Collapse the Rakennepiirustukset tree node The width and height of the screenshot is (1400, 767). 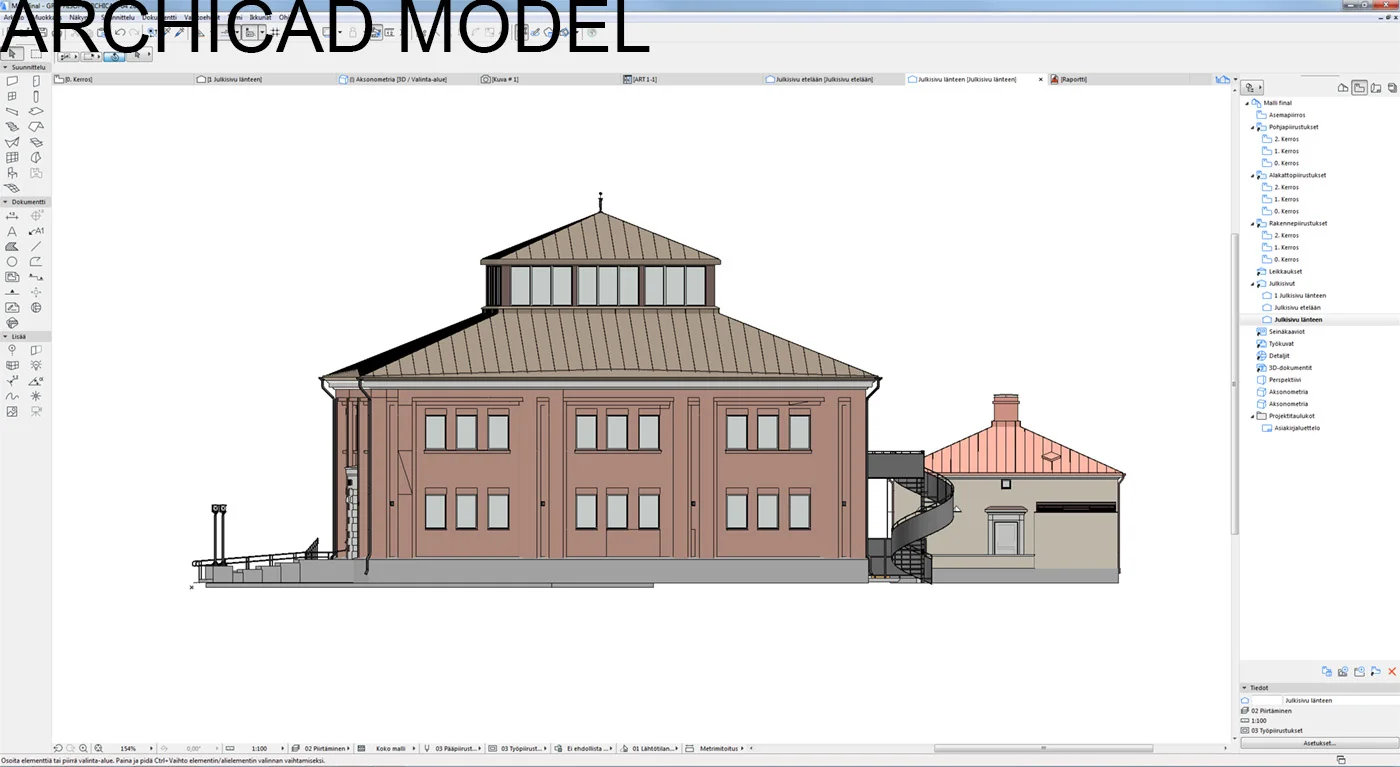1252,224
